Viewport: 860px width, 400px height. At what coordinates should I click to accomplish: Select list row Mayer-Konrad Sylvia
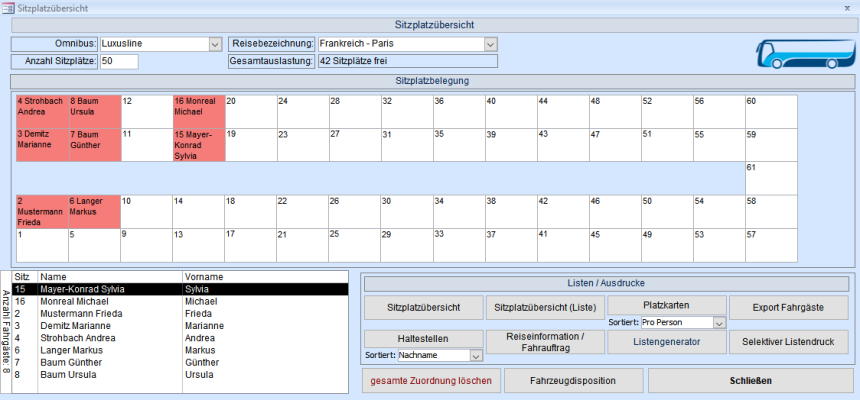180,289
